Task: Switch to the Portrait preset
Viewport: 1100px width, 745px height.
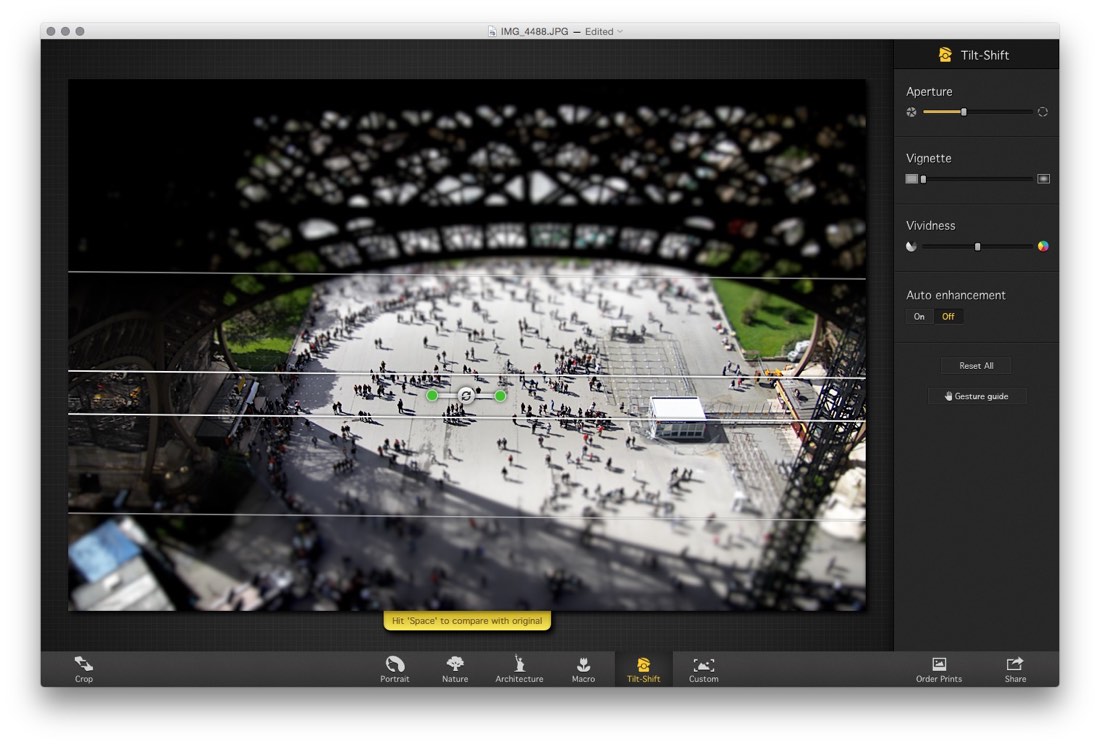Action: (x=394, y=669)
